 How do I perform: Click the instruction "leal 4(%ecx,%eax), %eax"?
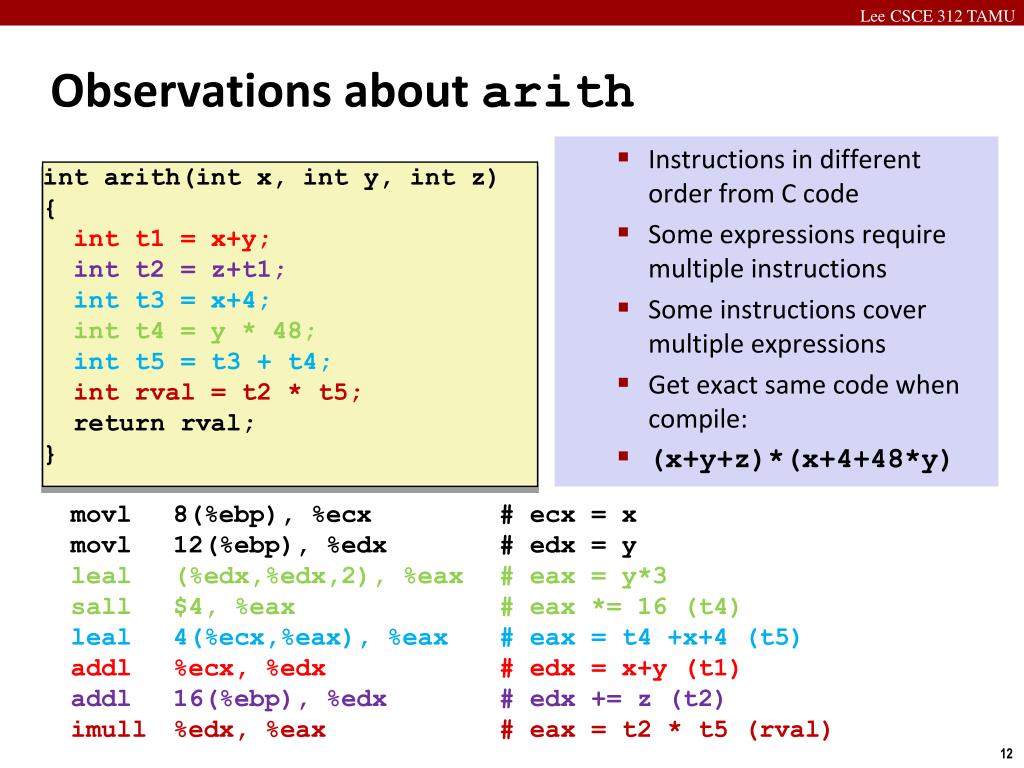pos(259,637)
